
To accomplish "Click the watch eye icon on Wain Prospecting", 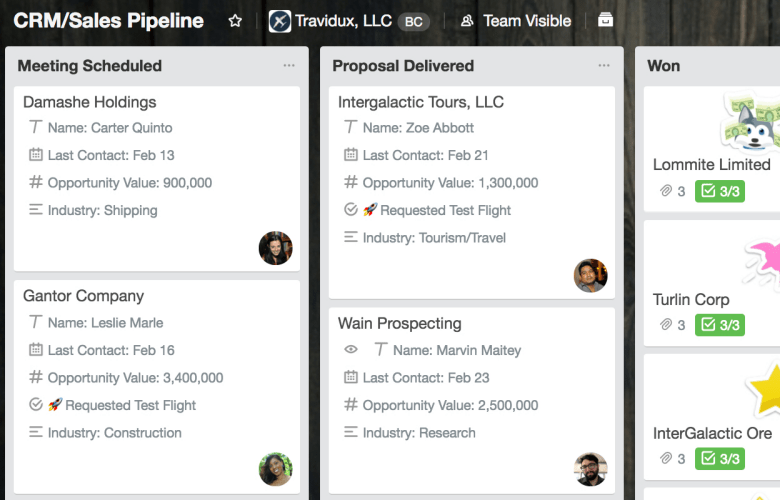I will point(351,350).
